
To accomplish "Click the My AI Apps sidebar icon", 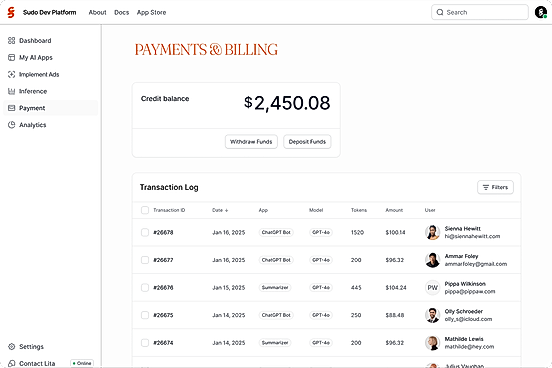I will coord(12,57).
